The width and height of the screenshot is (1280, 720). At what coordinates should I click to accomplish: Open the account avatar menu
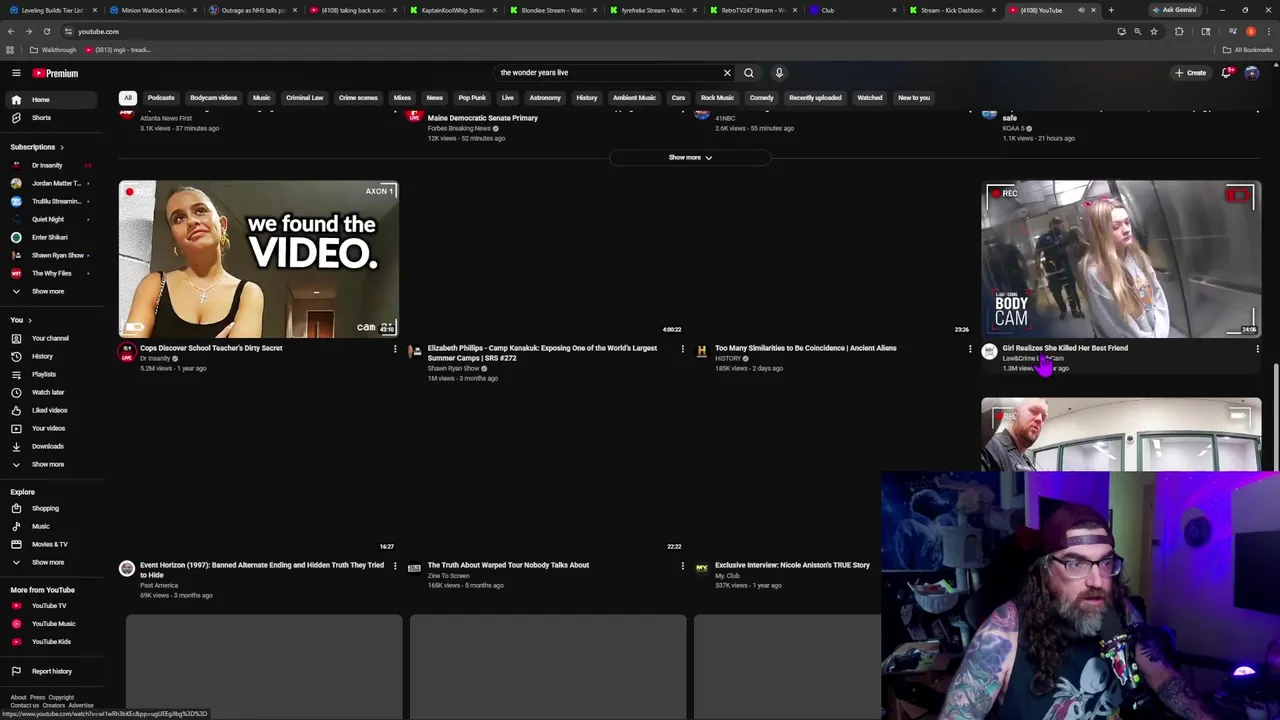tap(1252, 73)
